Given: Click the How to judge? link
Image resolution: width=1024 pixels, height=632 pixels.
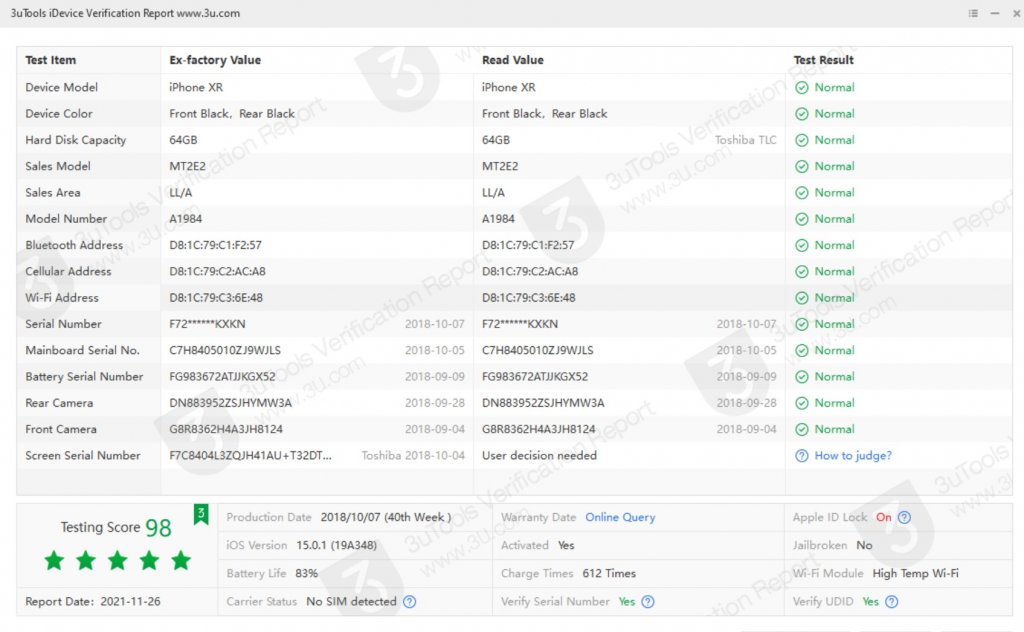Looking at the screenshot, I should tap(852, 456).
